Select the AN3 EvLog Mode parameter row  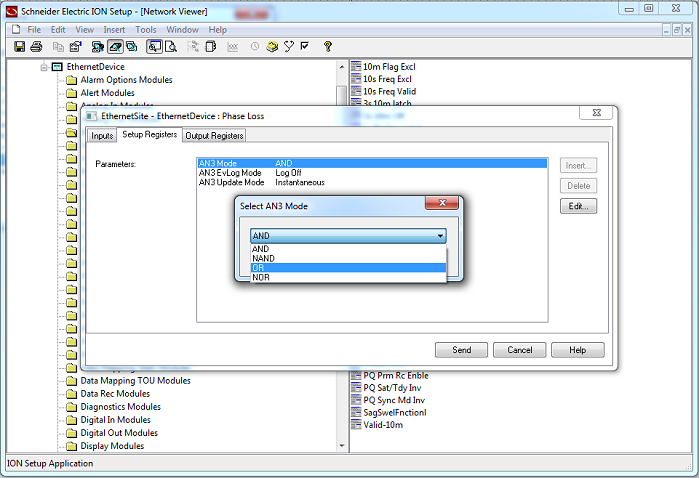(x=372, y=173)
